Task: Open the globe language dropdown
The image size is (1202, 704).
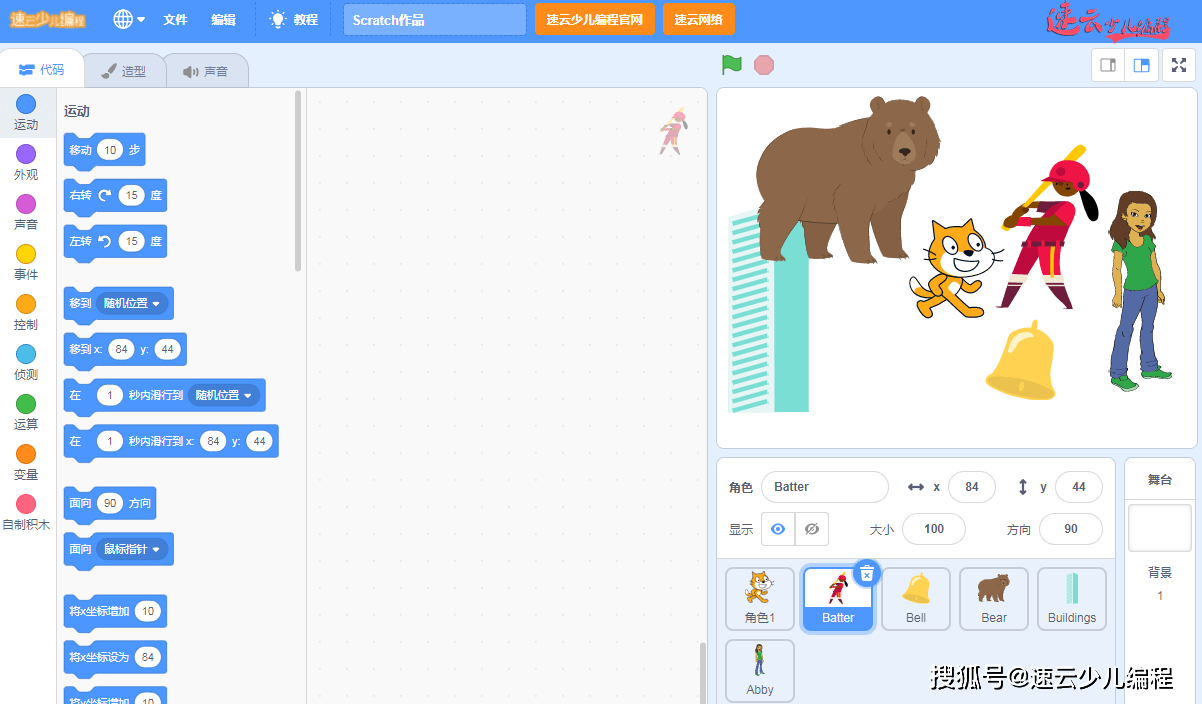Action: (x=129, y=19)
